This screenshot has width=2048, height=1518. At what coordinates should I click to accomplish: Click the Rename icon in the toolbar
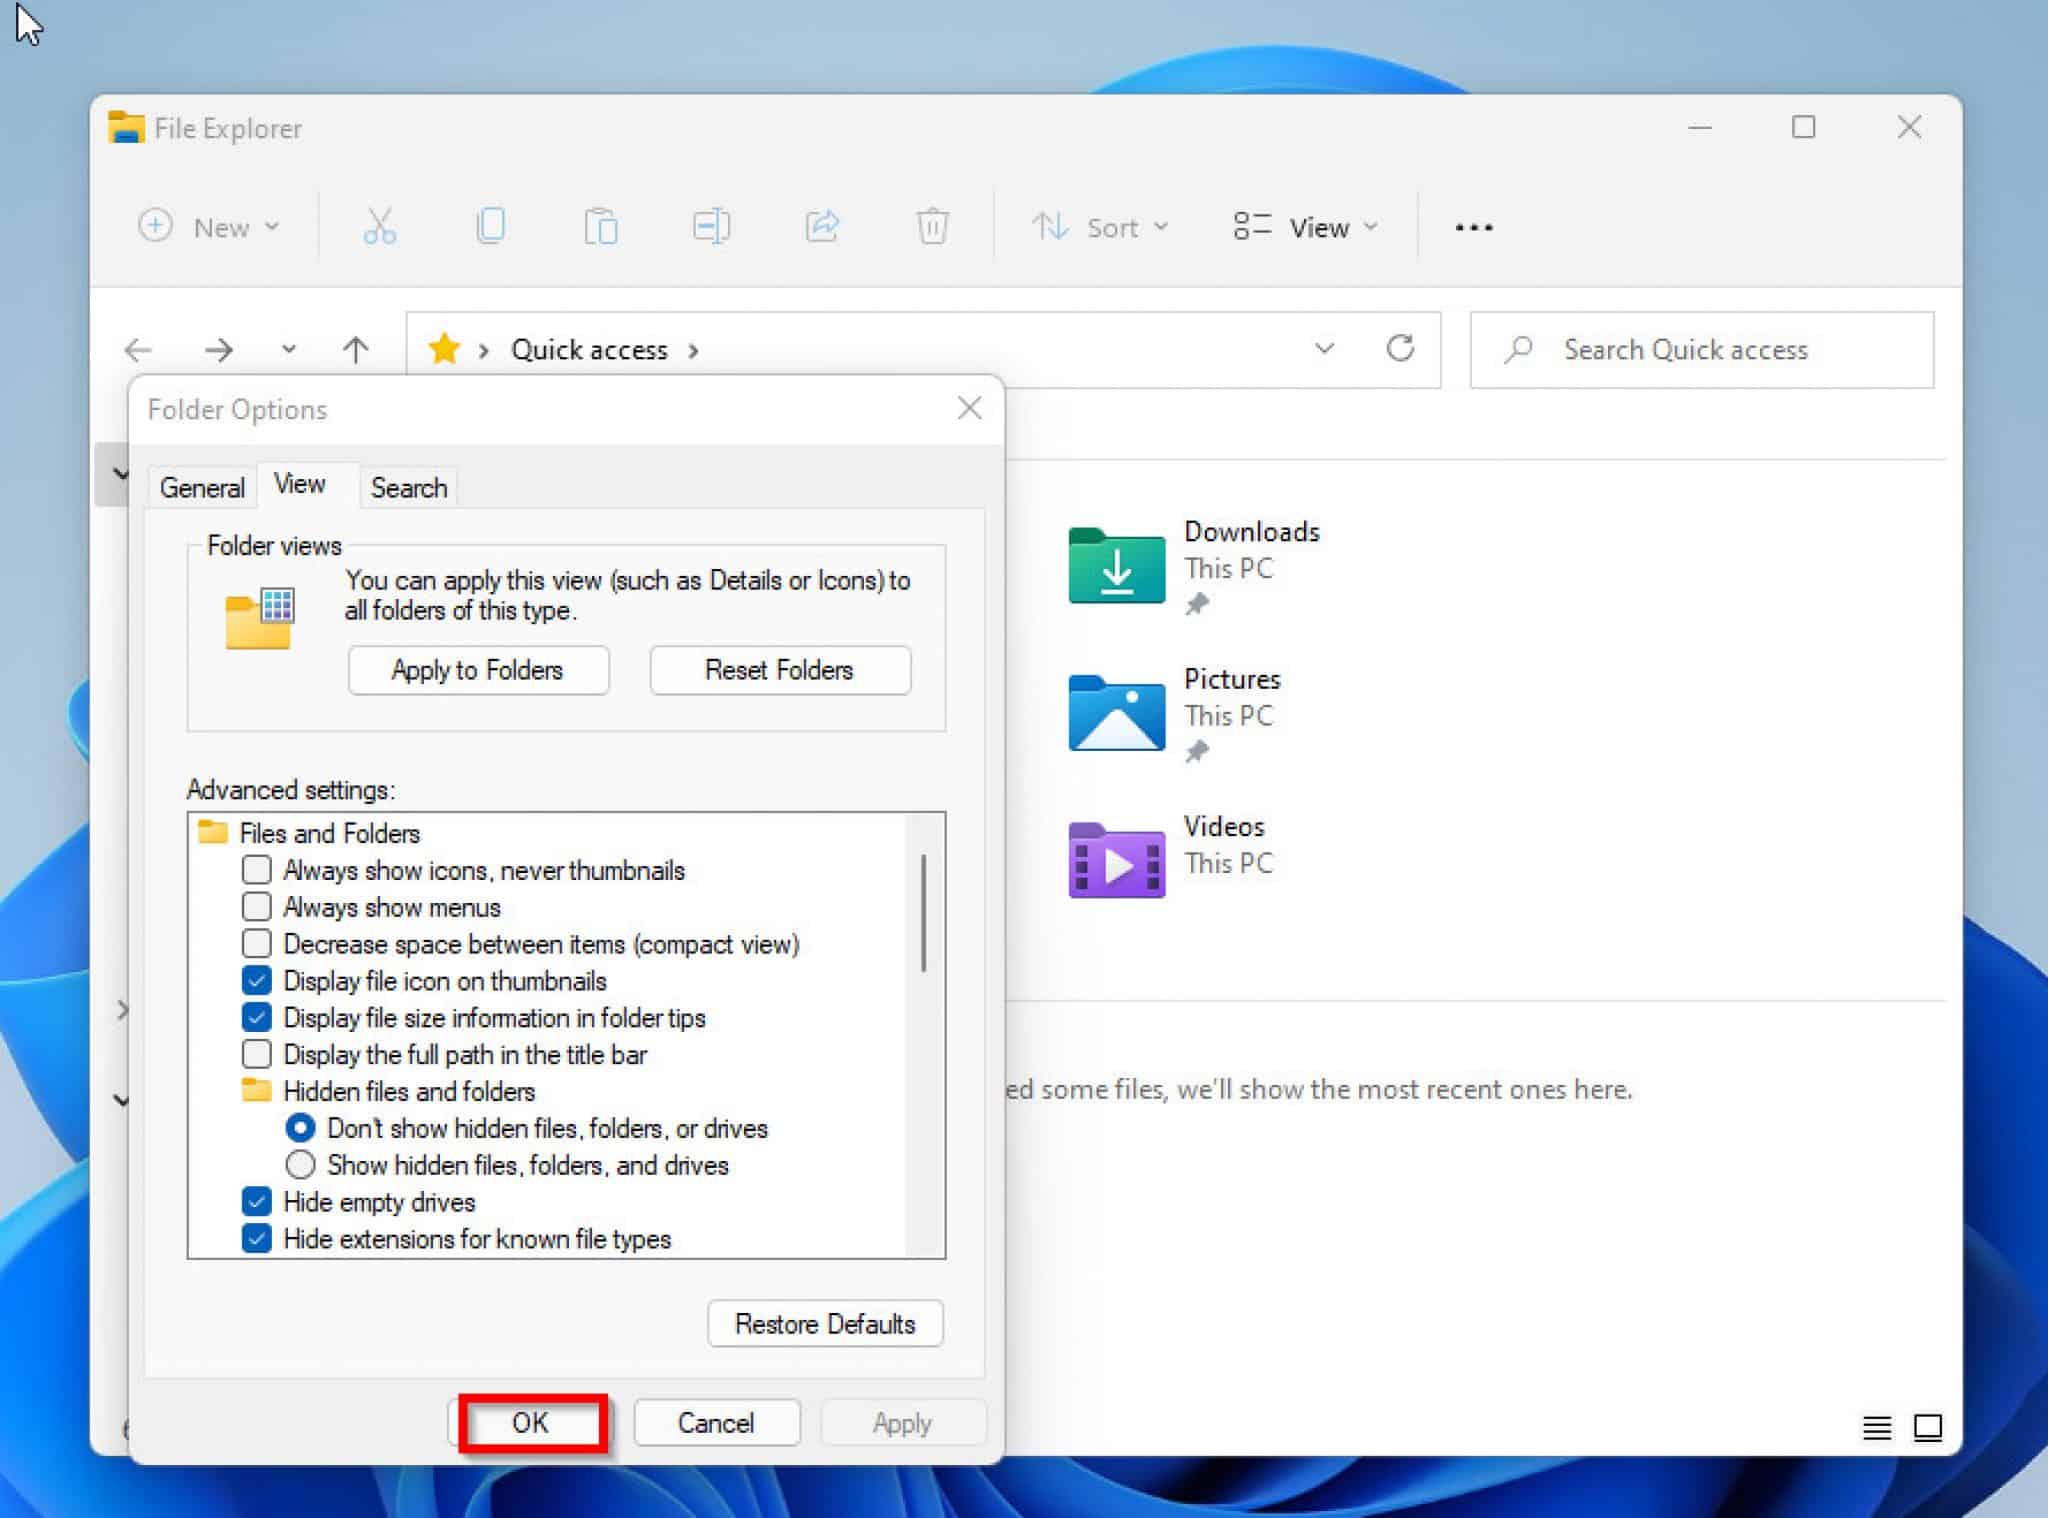coord(712,227)
